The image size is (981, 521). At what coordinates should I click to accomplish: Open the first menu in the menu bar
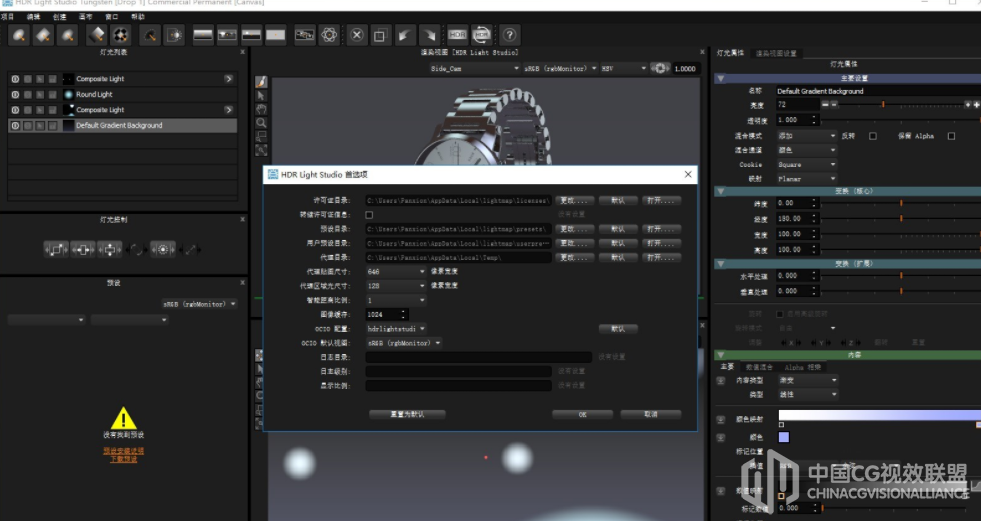[x=8, y=17]
